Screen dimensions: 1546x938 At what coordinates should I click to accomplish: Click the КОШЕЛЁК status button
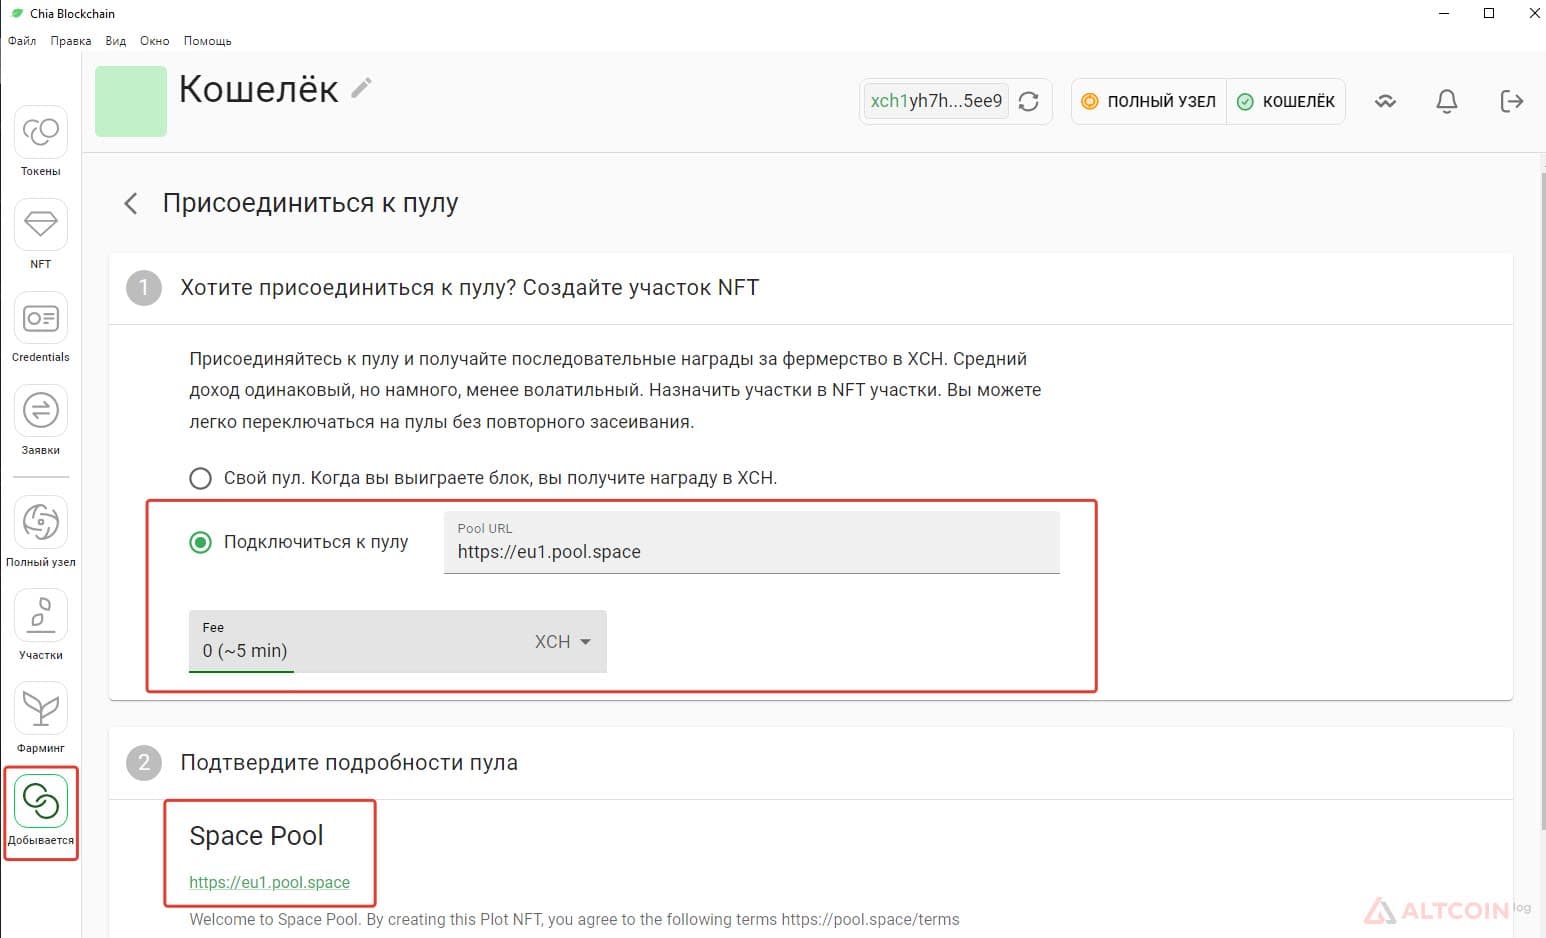[1286, 101]
